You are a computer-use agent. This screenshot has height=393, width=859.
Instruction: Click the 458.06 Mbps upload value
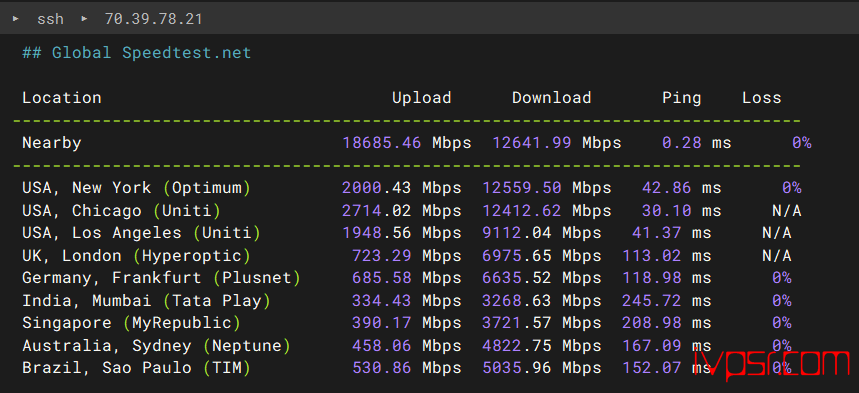pyautogui.click(x=407, y=345)
